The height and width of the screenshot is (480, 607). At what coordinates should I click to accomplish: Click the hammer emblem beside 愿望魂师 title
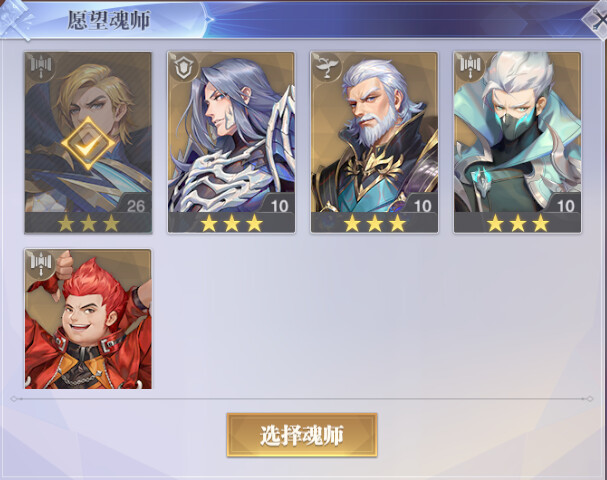coord(15,19)
